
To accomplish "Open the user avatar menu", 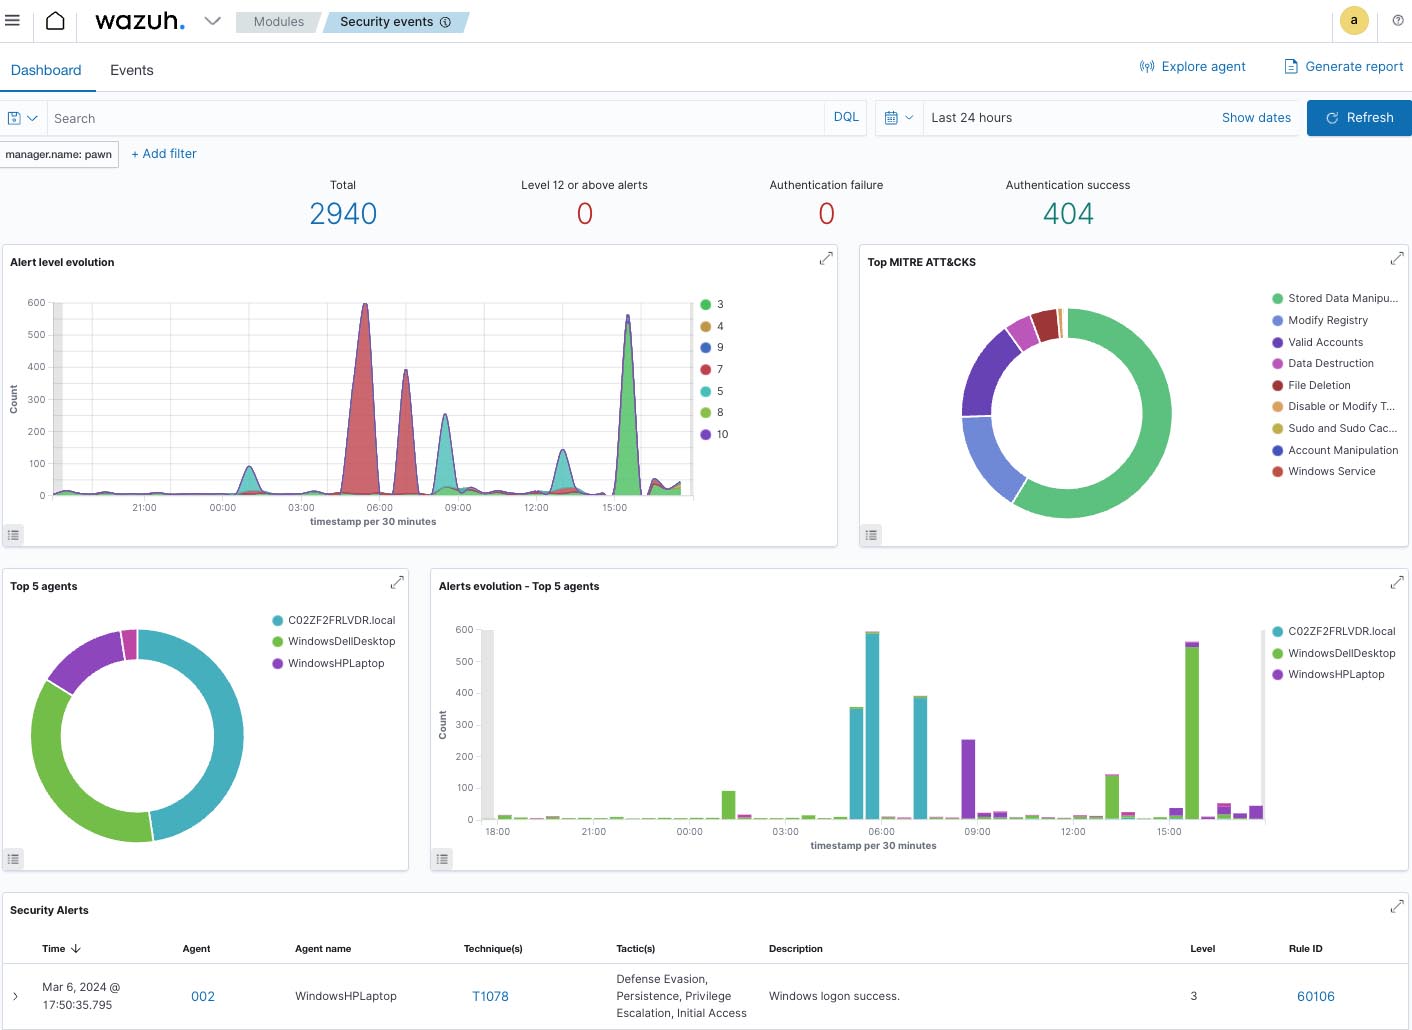I will point(1354,20).
